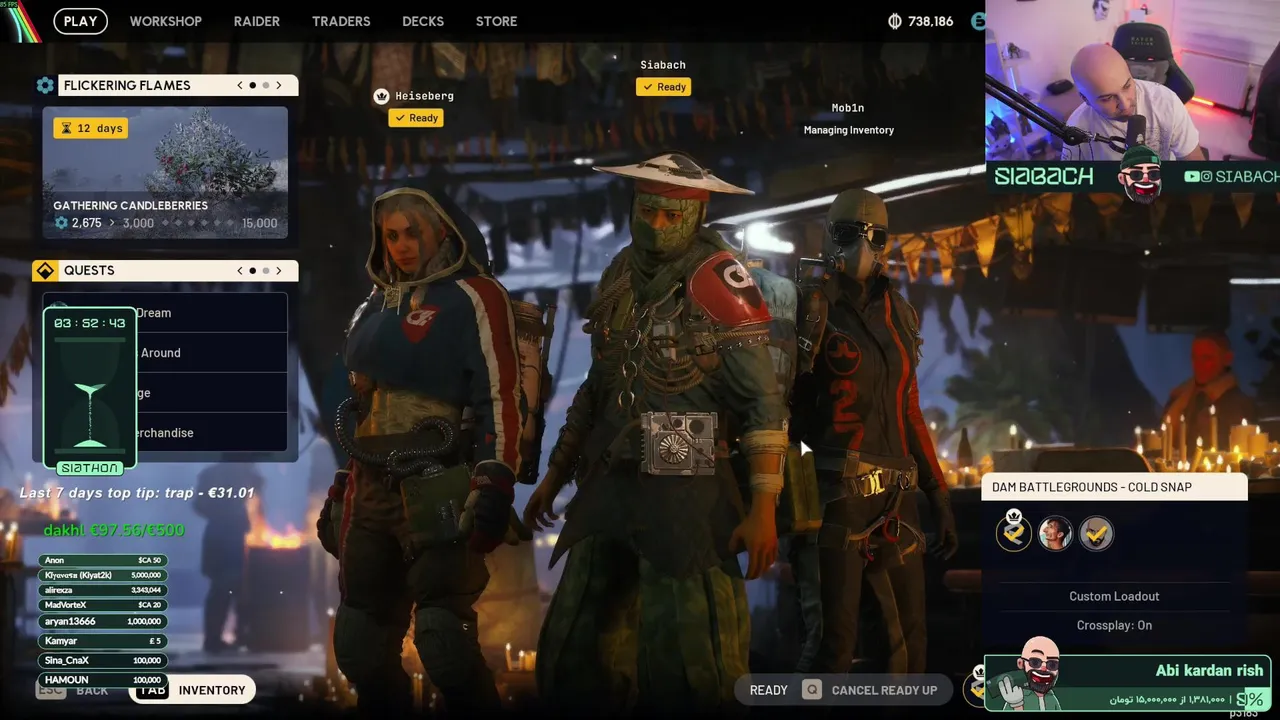Click the MadVorteX donor entry
Viewport: 1280px width, 720px height.
tap(103, 605)
